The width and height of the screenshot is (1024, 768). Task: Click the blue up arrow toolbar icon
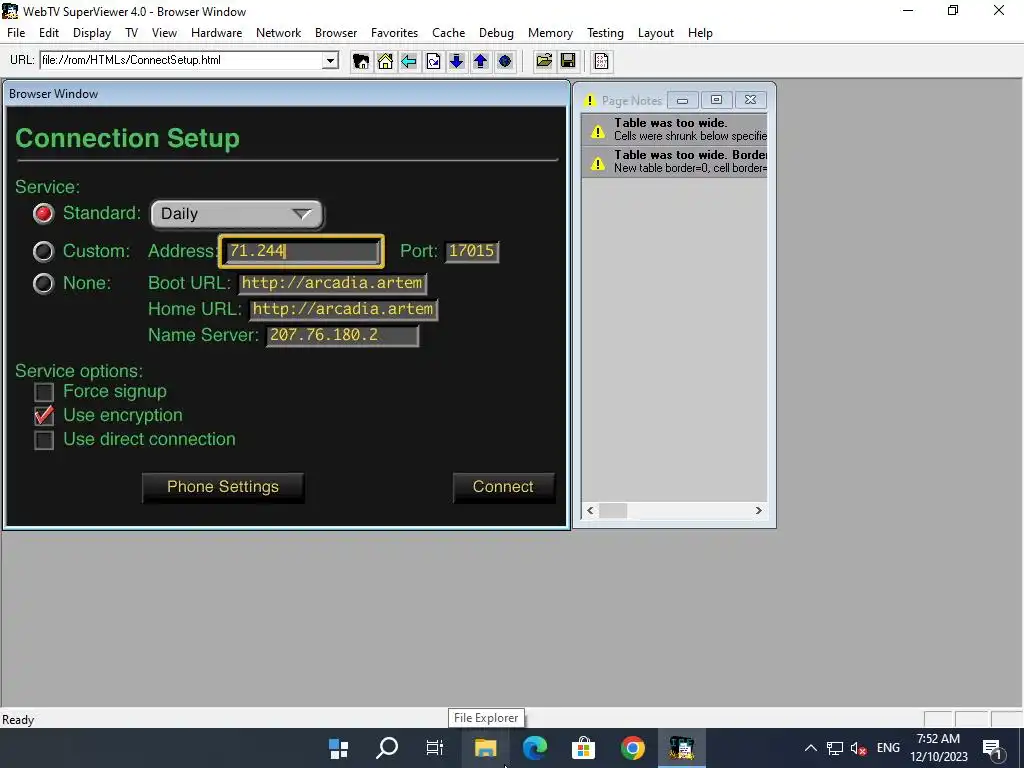click(x=481, y=61)
